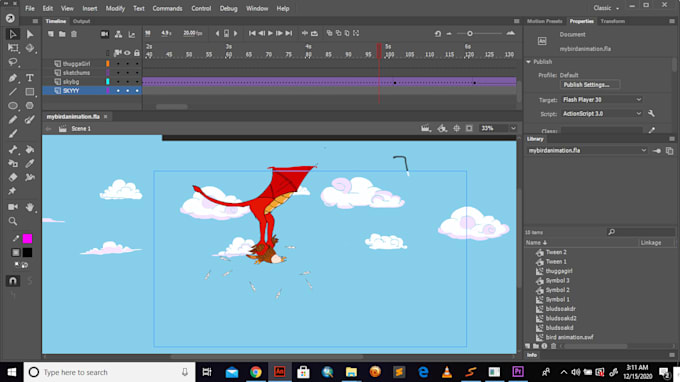The width and height of the screenshot is (680, 382).
Task: Select the Pen tool
Action: pos(13,78)
